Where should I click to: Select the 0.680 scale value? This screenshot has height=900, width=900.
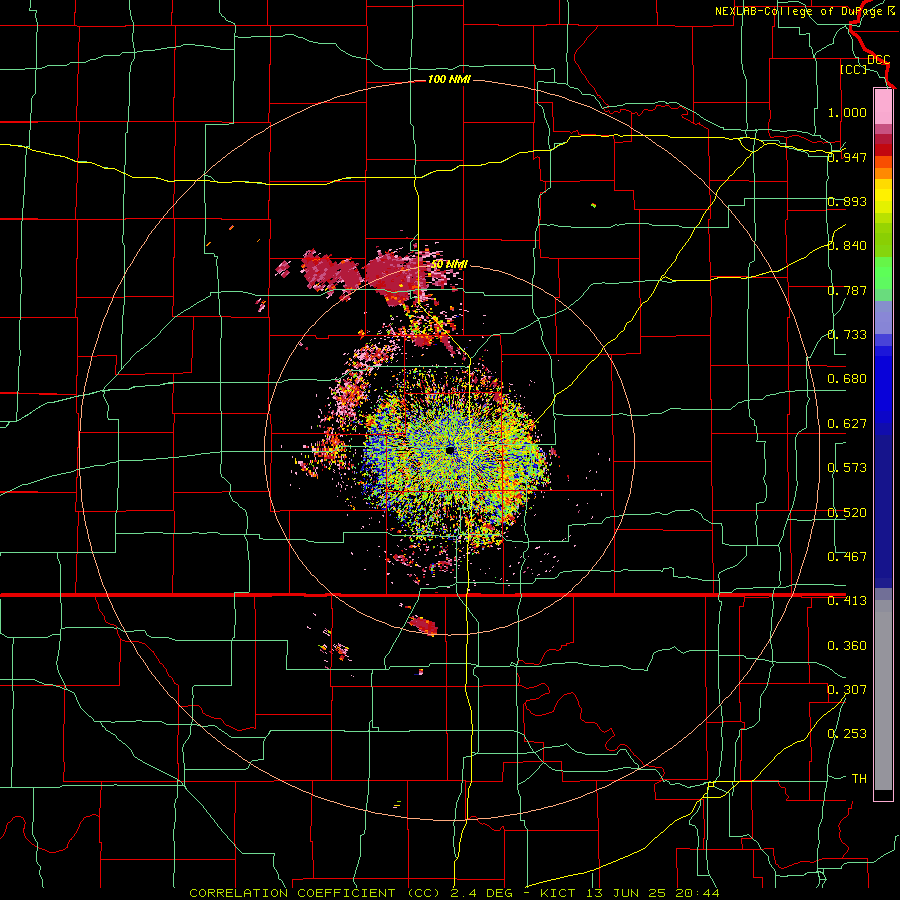click(847, 379)
